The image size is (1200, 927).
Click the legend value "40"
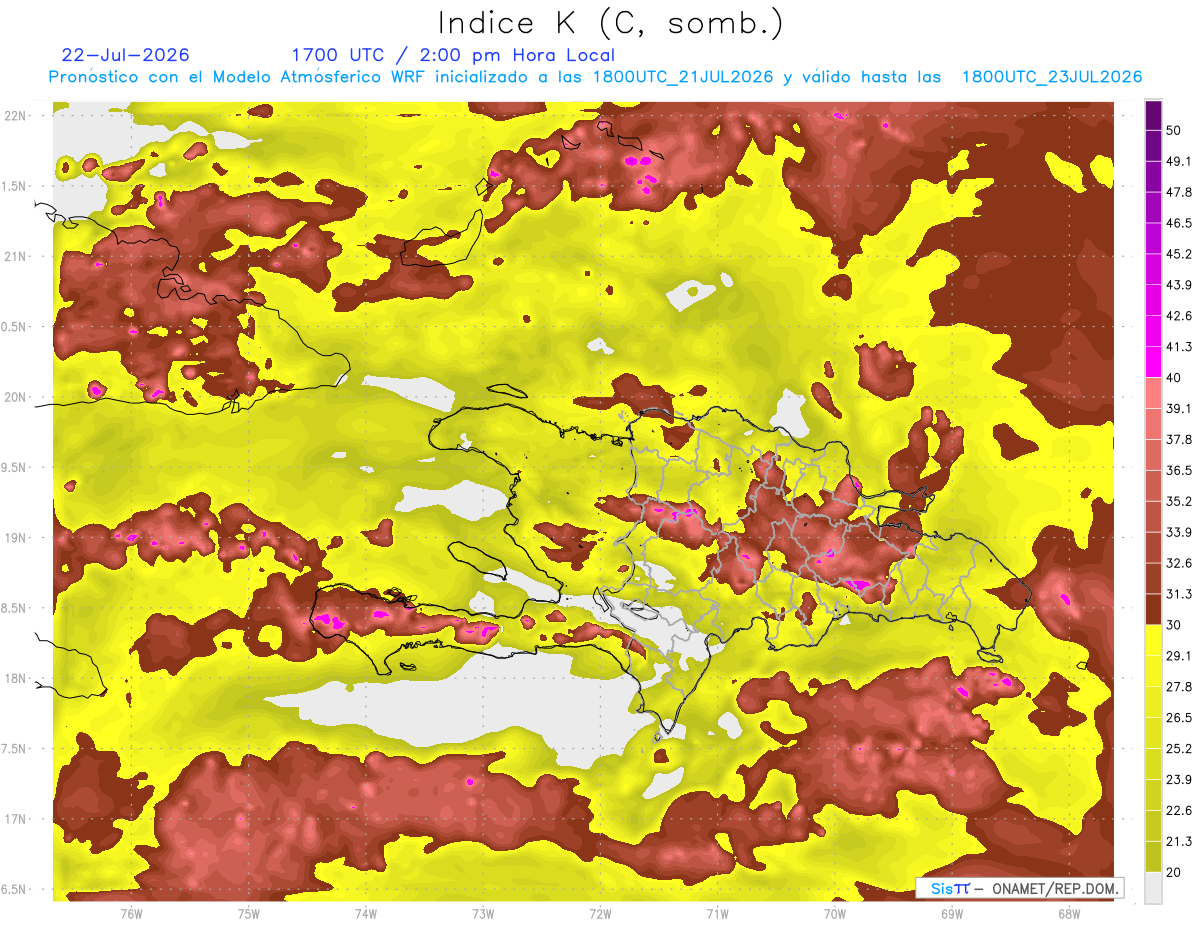[x=1174, y=377]
